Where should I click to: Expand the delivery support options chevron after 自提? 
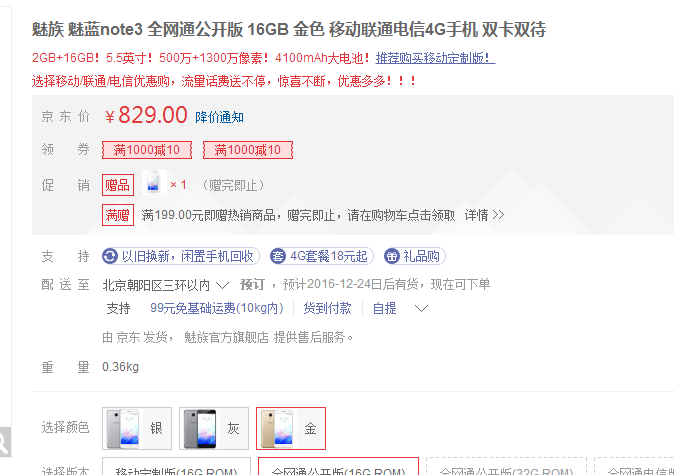tap(421, 309)
